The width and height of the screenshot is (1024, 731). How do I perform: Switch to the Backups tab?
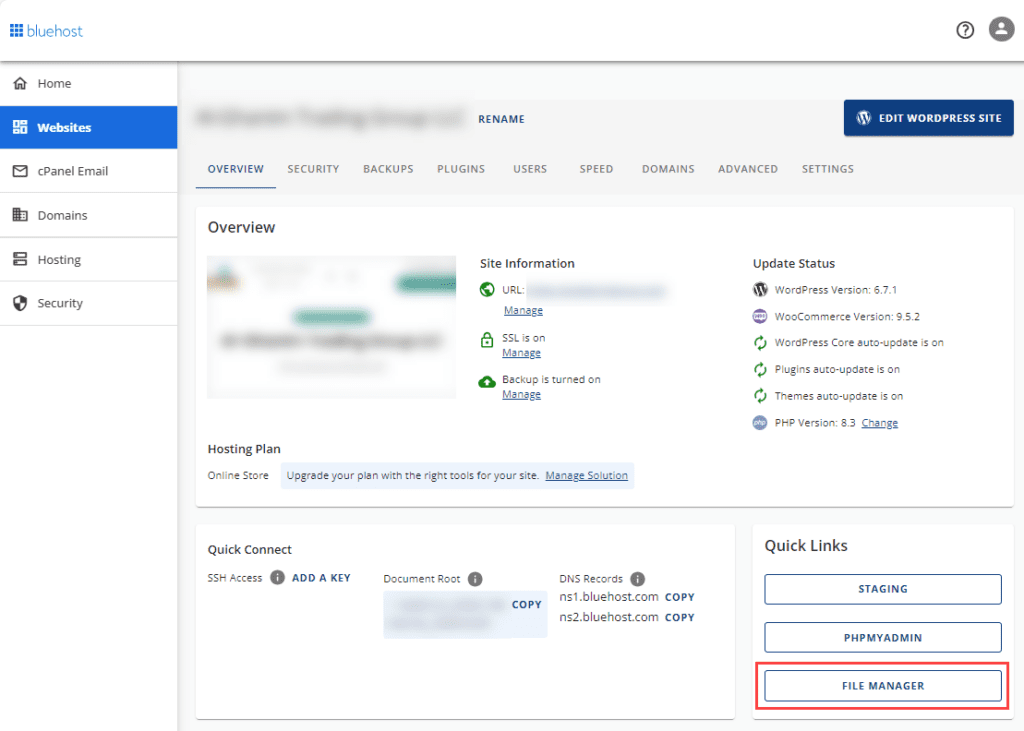tap(388, 169)
